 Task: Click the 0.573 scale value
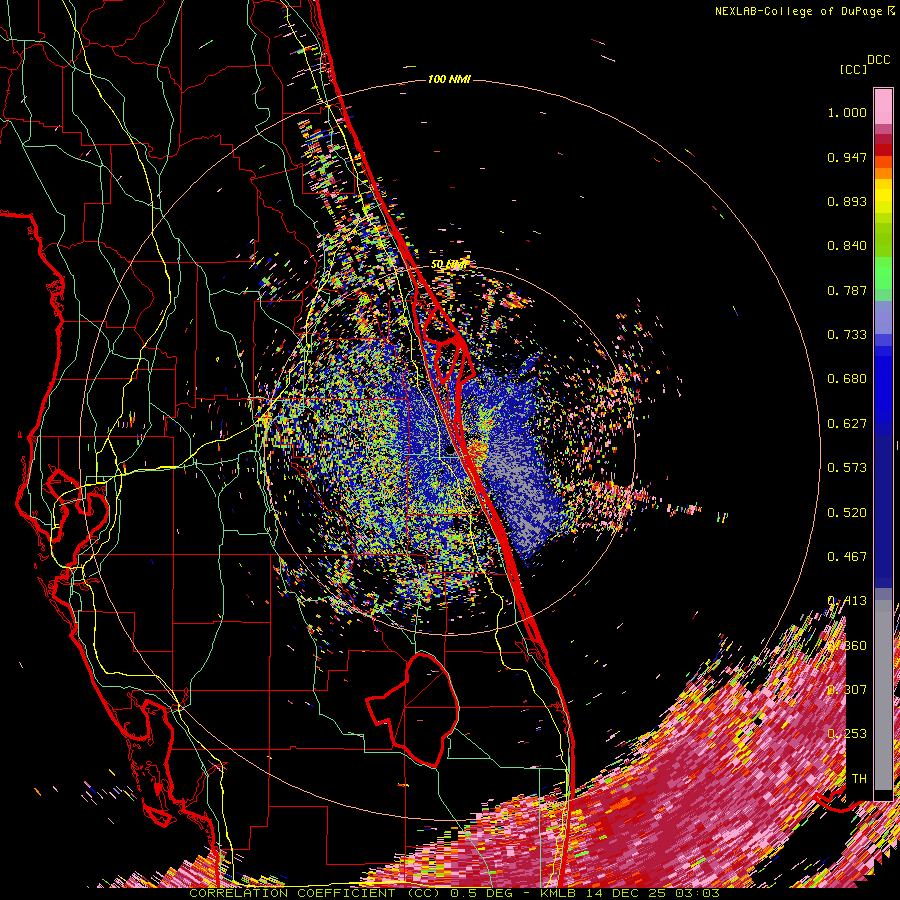click(847, 468)
